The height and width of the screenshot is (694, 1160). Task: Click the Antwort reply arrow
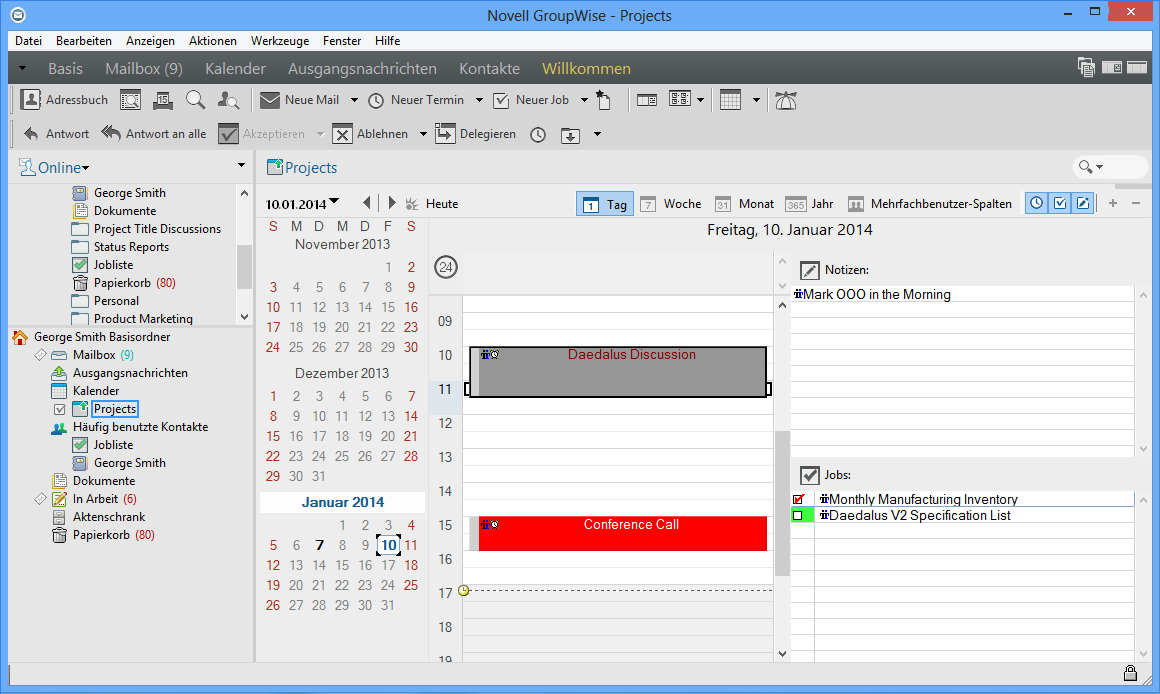56,134
